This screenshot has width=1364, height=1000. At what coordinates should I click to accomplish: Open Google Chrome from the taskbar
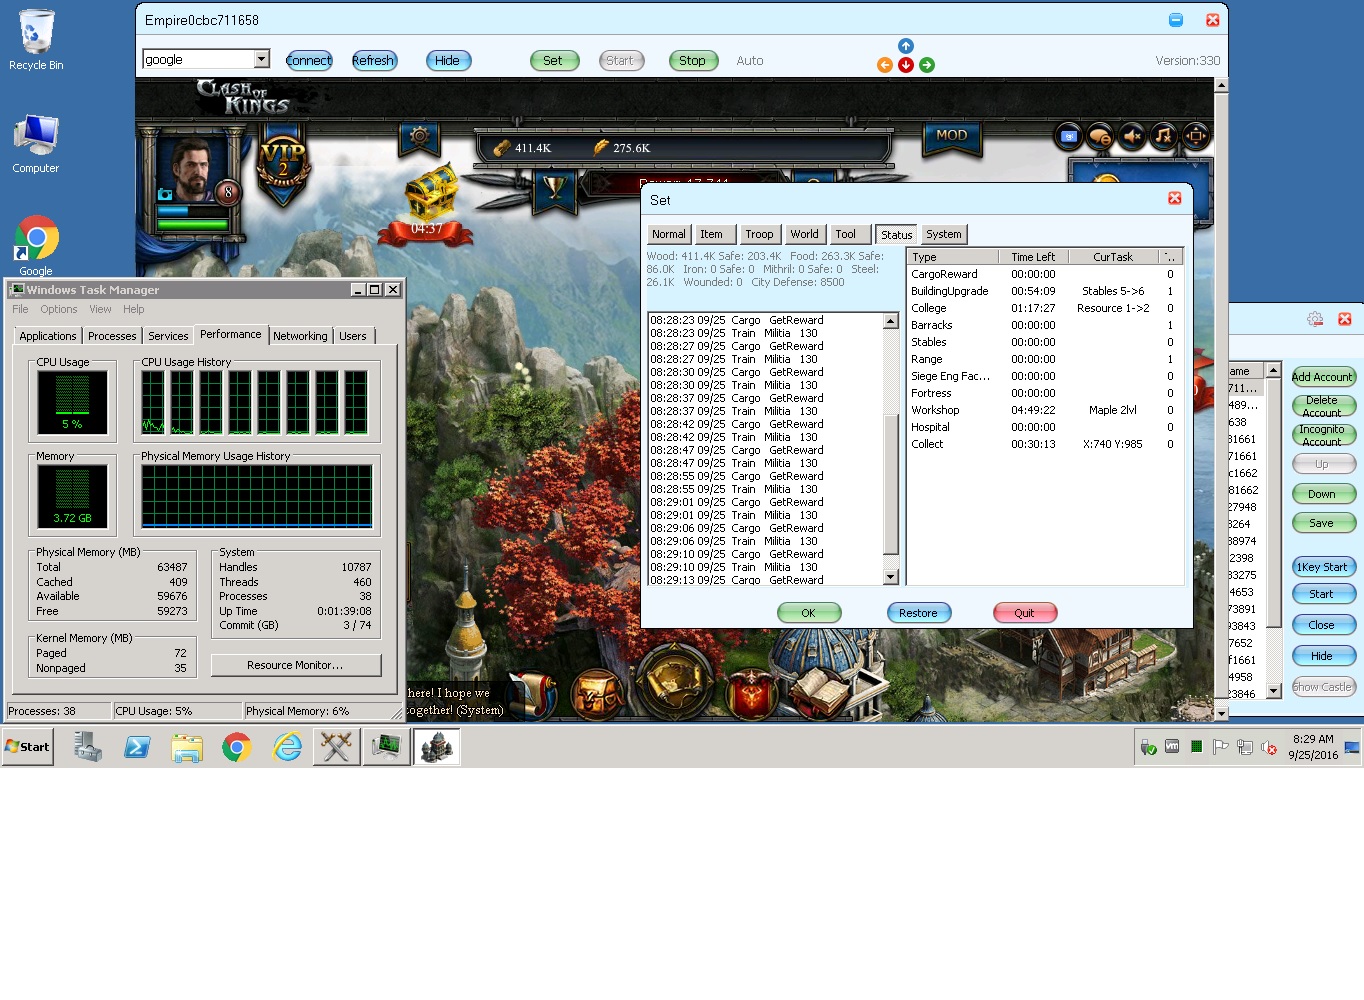coord(237,747)
